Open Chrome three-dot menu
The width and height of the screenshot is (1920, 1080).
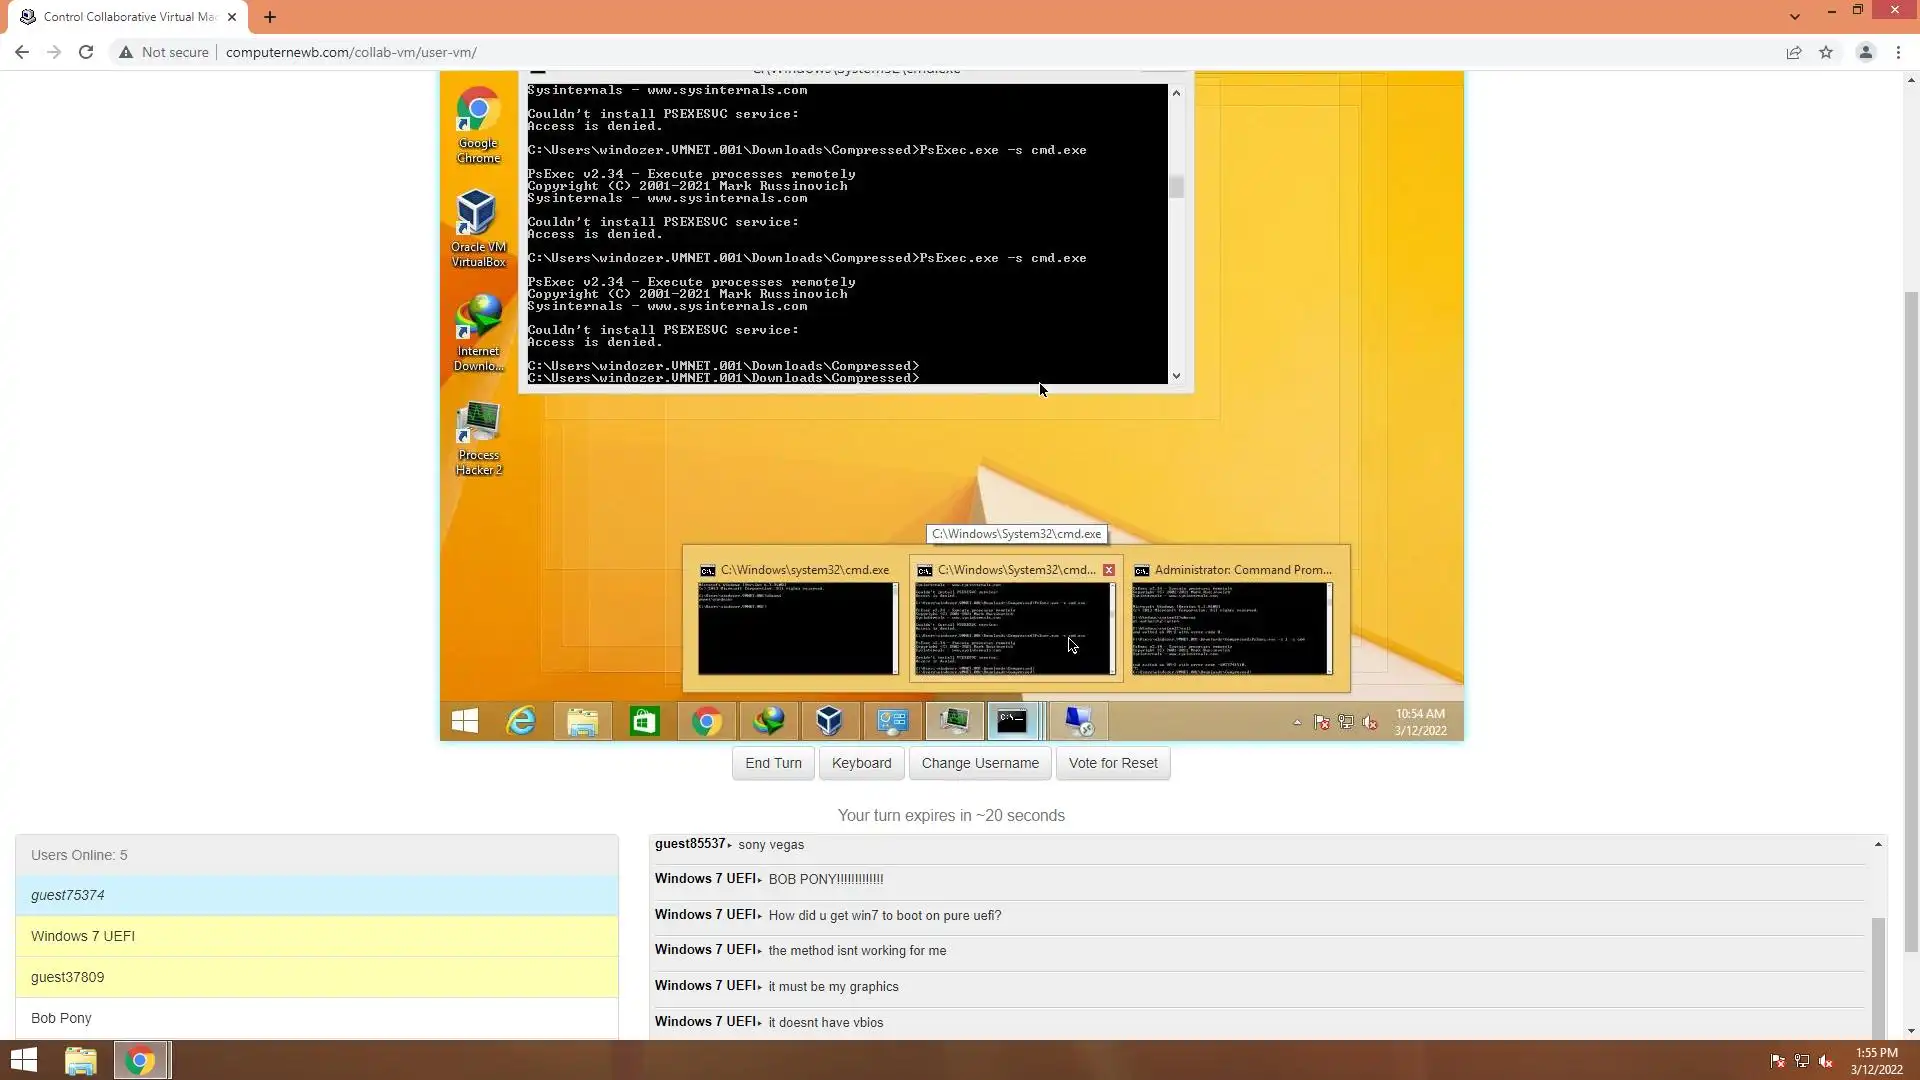tap(1898, 52)
